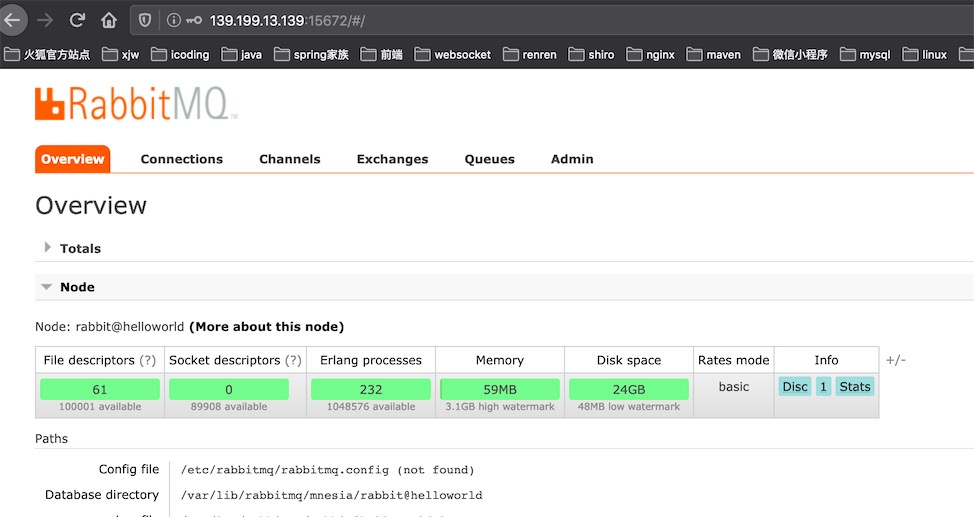Click the shield tracking protection icon
Screen dimensions: 974x517
pos(145,21)
